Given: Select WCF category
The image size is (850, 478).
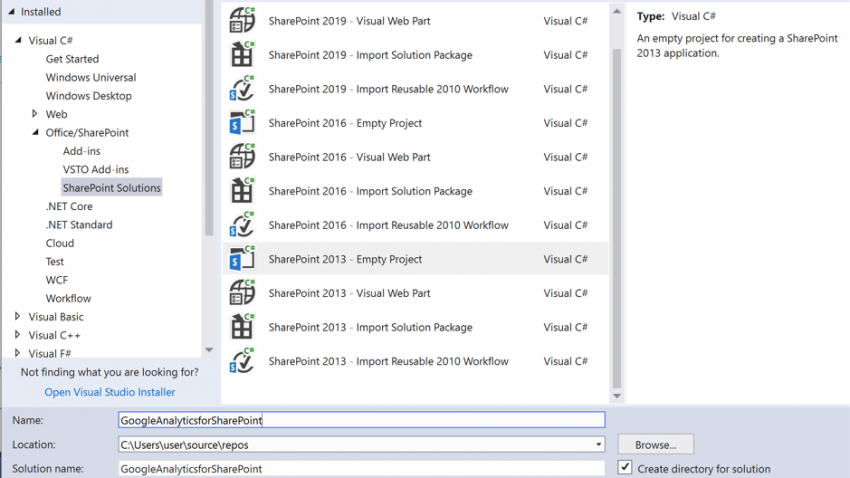Looking at the screenshot, I should (56, 280).
